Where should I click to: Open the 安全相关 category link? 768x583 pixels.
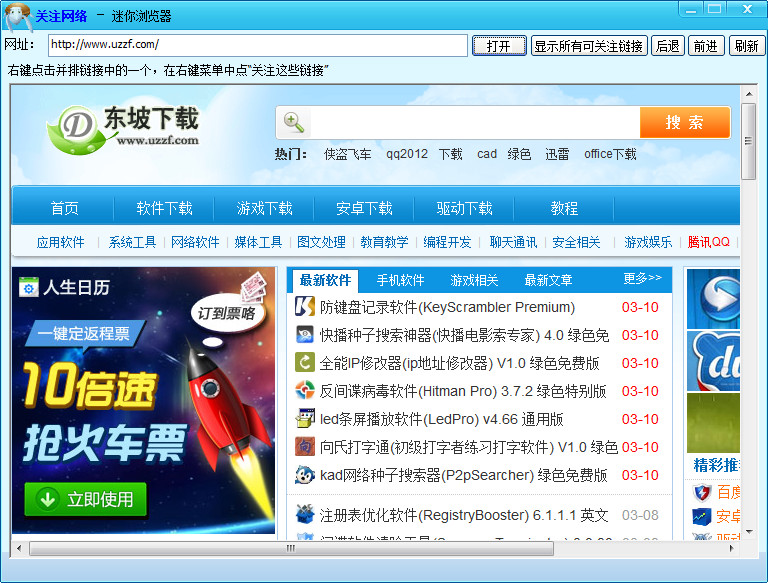(x=576, y=242)
